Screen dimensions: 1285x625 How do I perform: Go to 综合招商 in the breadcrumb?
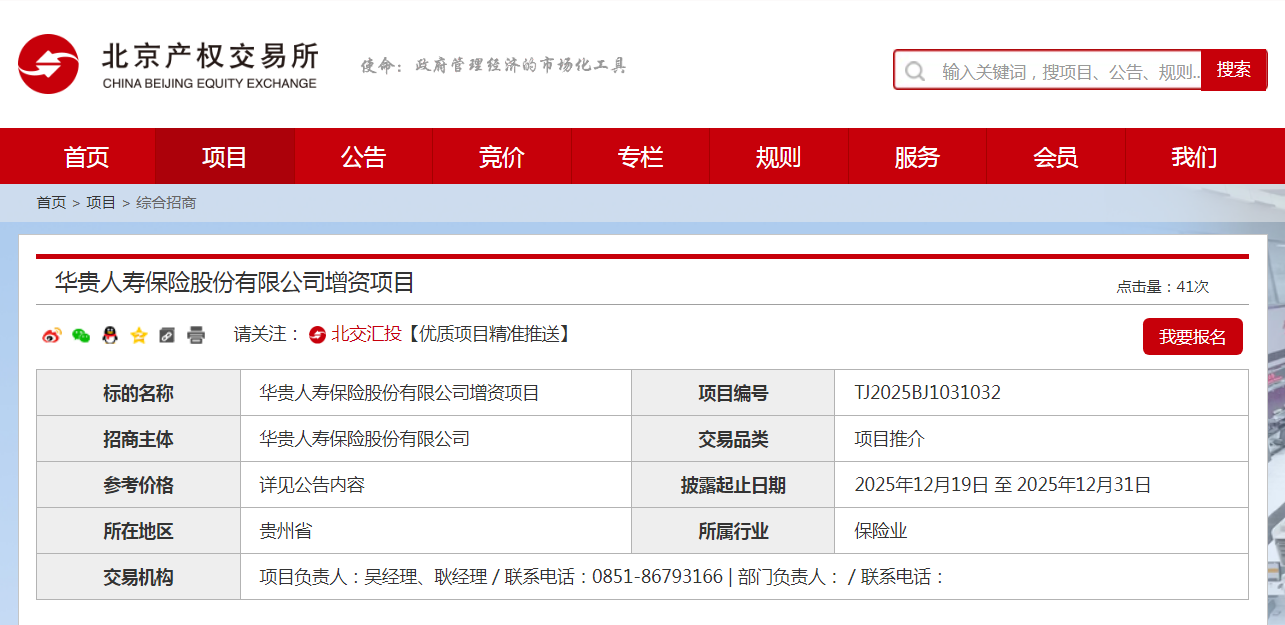tap(166, 203)
